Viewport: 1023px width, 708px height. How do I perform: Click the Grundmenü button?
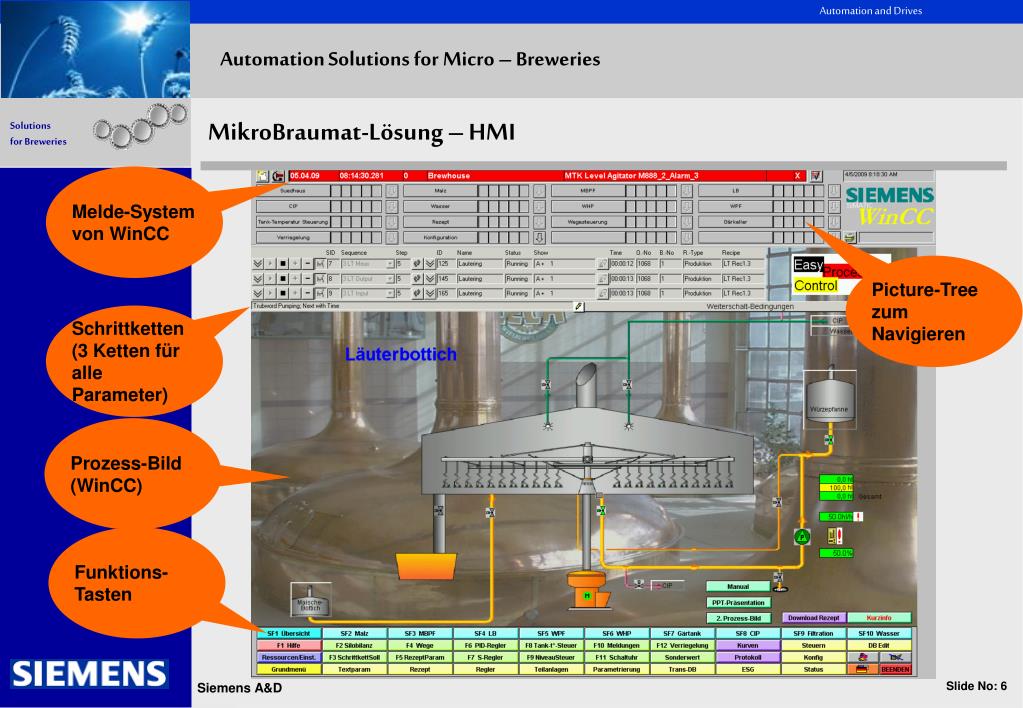(x=290, y=670)
